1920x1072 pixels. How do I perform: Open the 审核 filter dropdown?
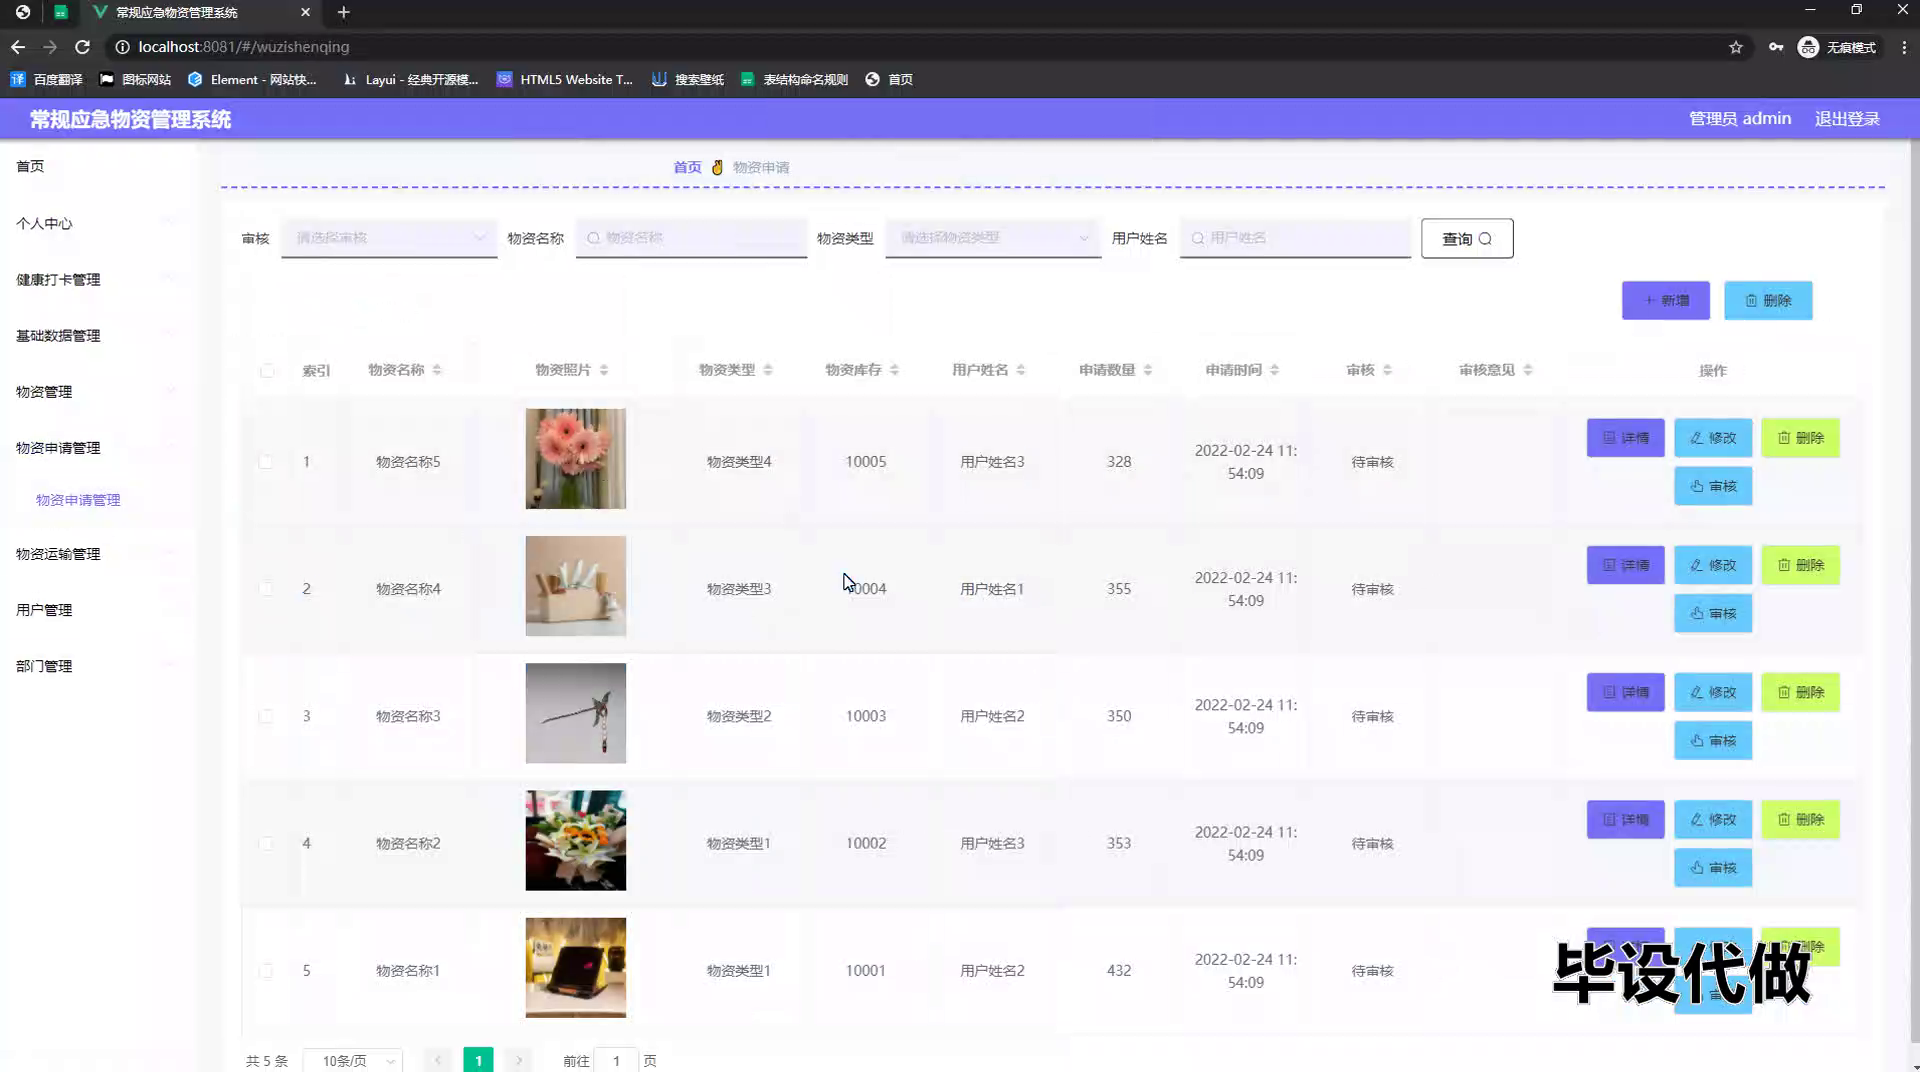(x=389, y=238)
